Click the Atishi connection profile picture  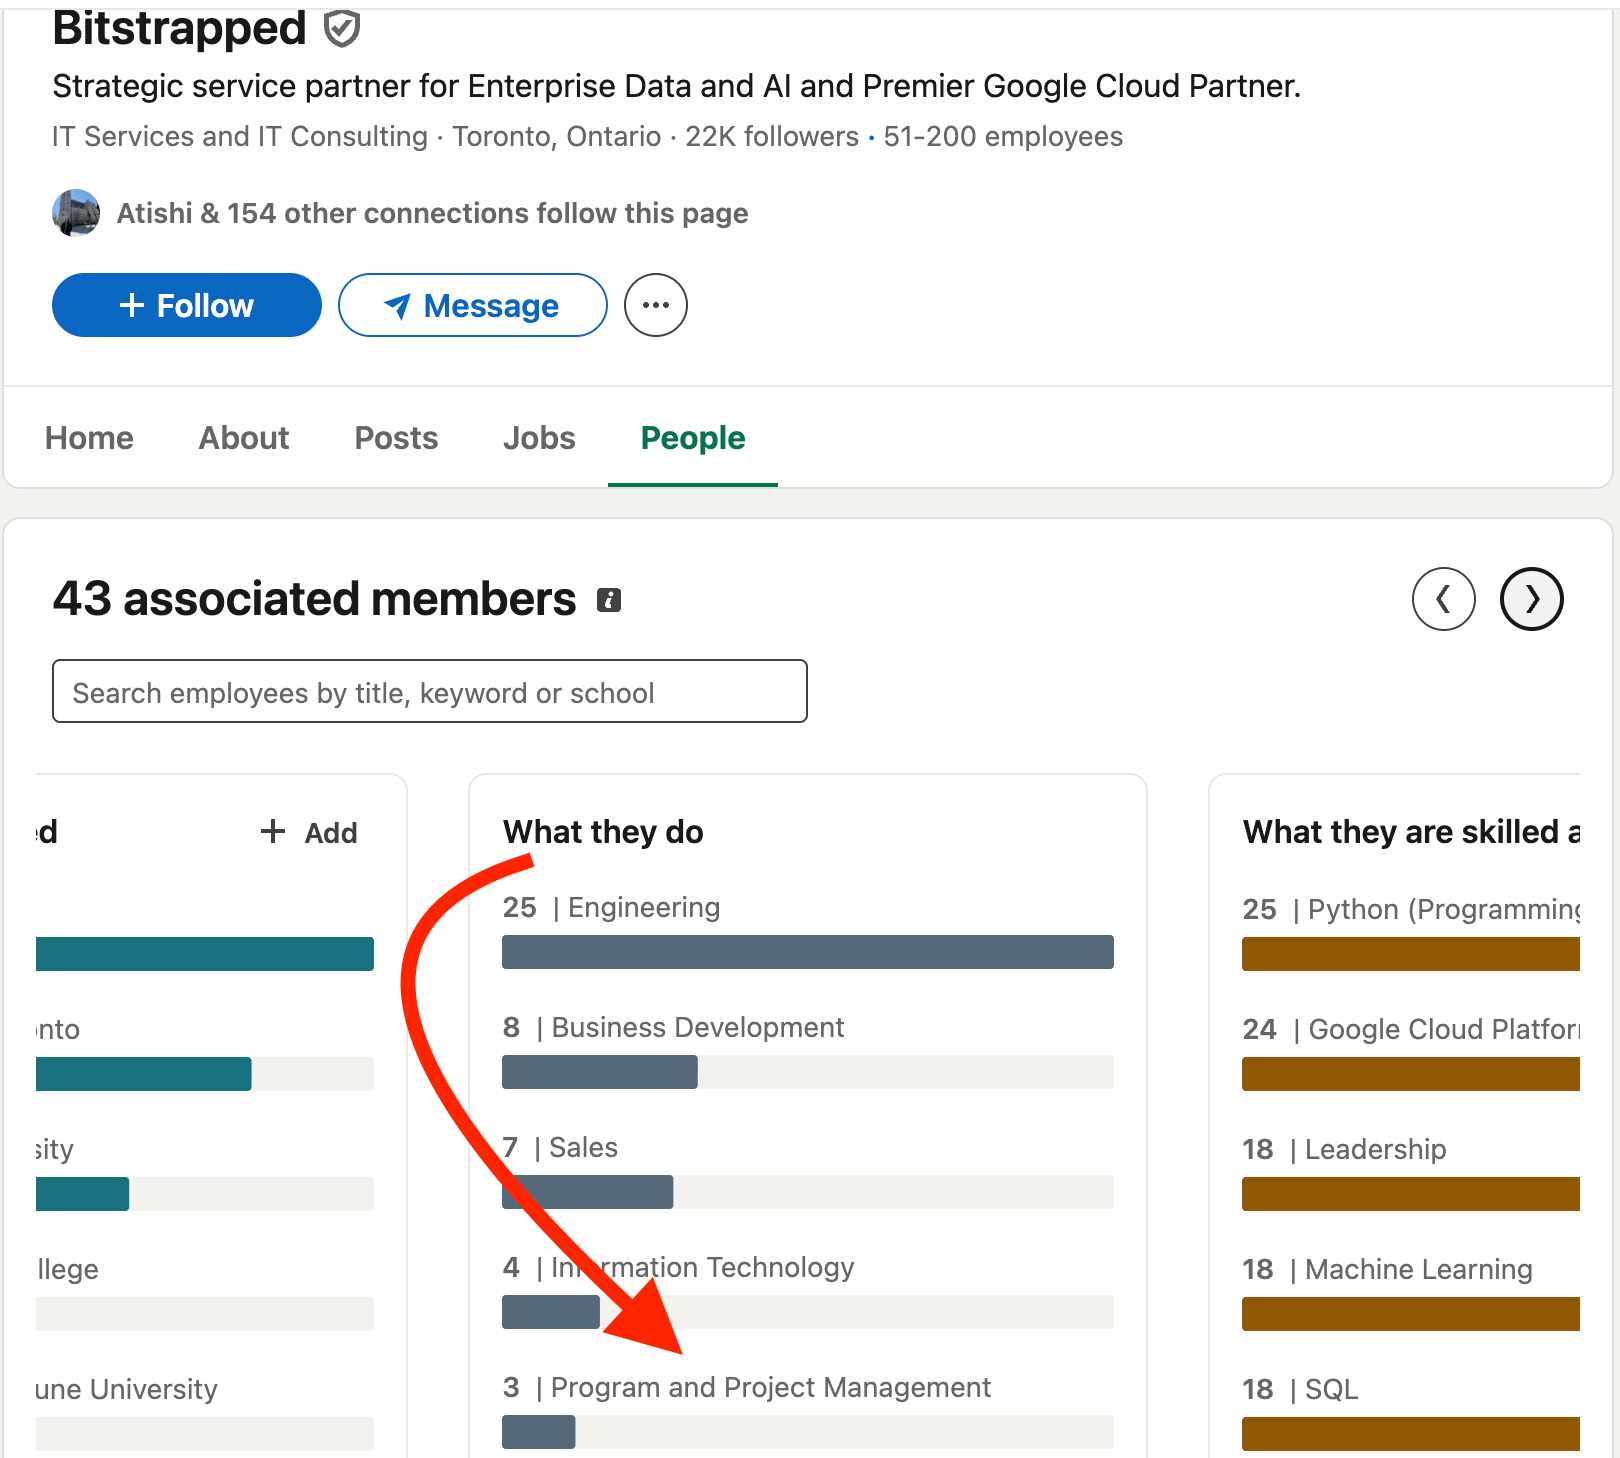tap(76, 213)
